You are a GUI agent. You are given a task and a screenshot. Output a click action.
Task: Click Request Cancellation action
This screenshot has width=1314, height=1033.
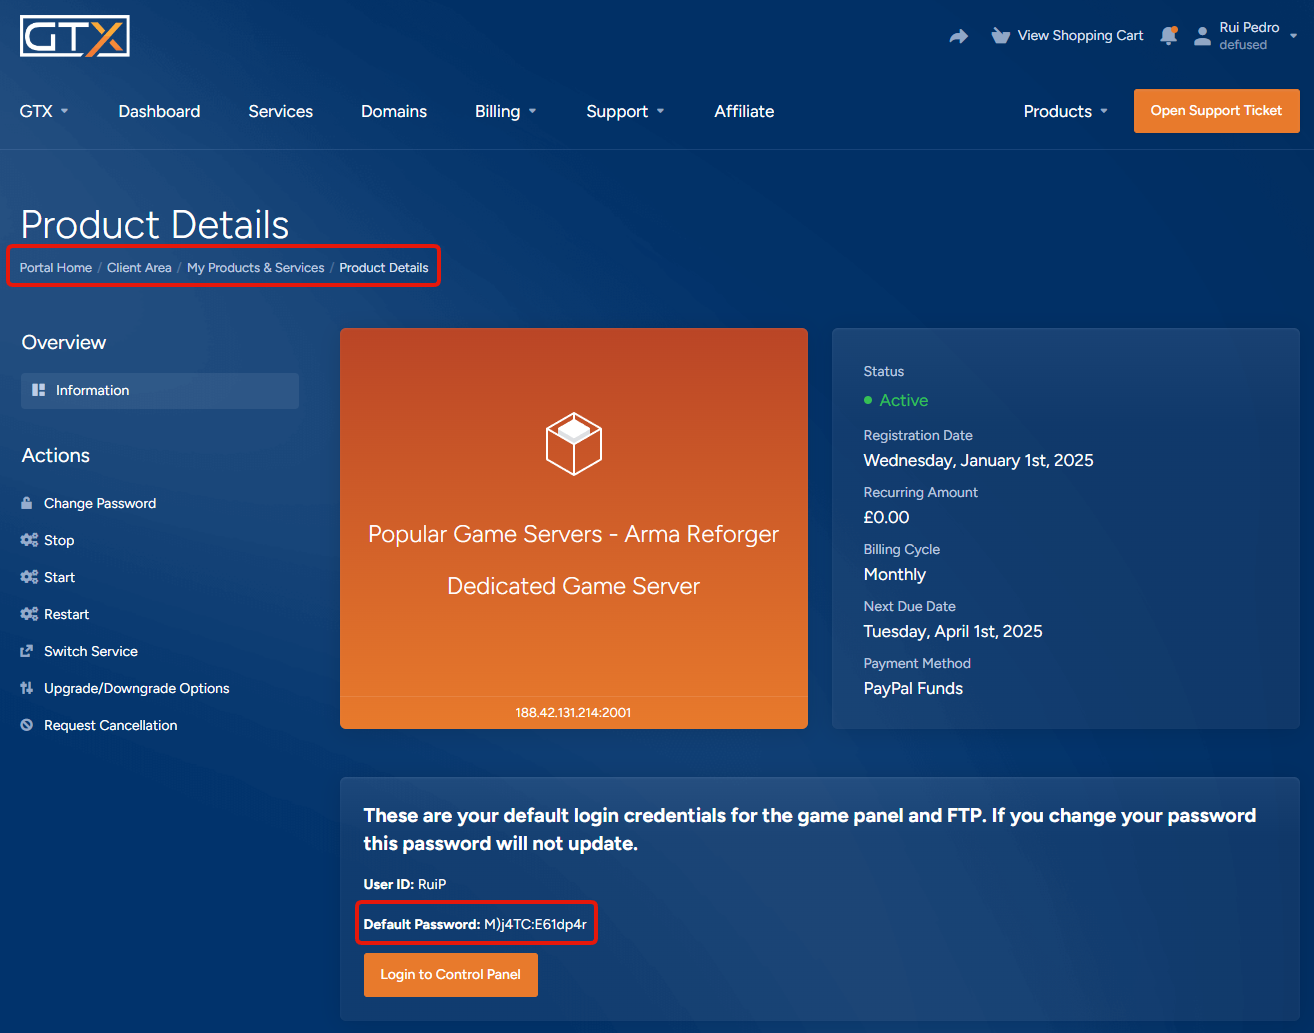click(x=111, y=725)
